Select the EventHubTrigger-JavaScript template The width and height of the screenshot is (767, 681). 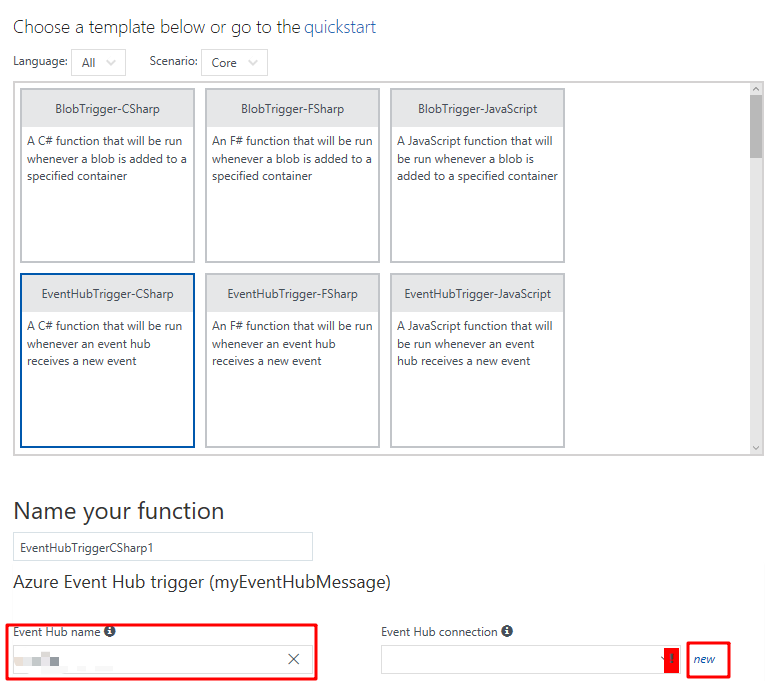[x=477, y=360]
